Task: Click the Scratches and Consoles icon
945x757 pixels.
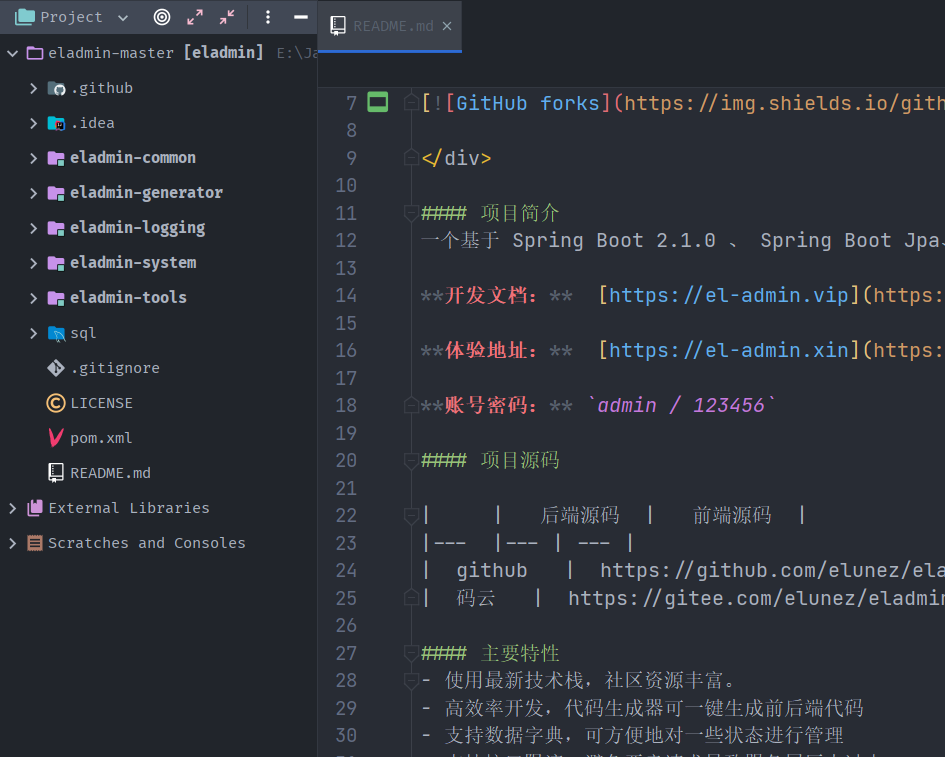Action: pyautogui.click(x=35, y=543)
